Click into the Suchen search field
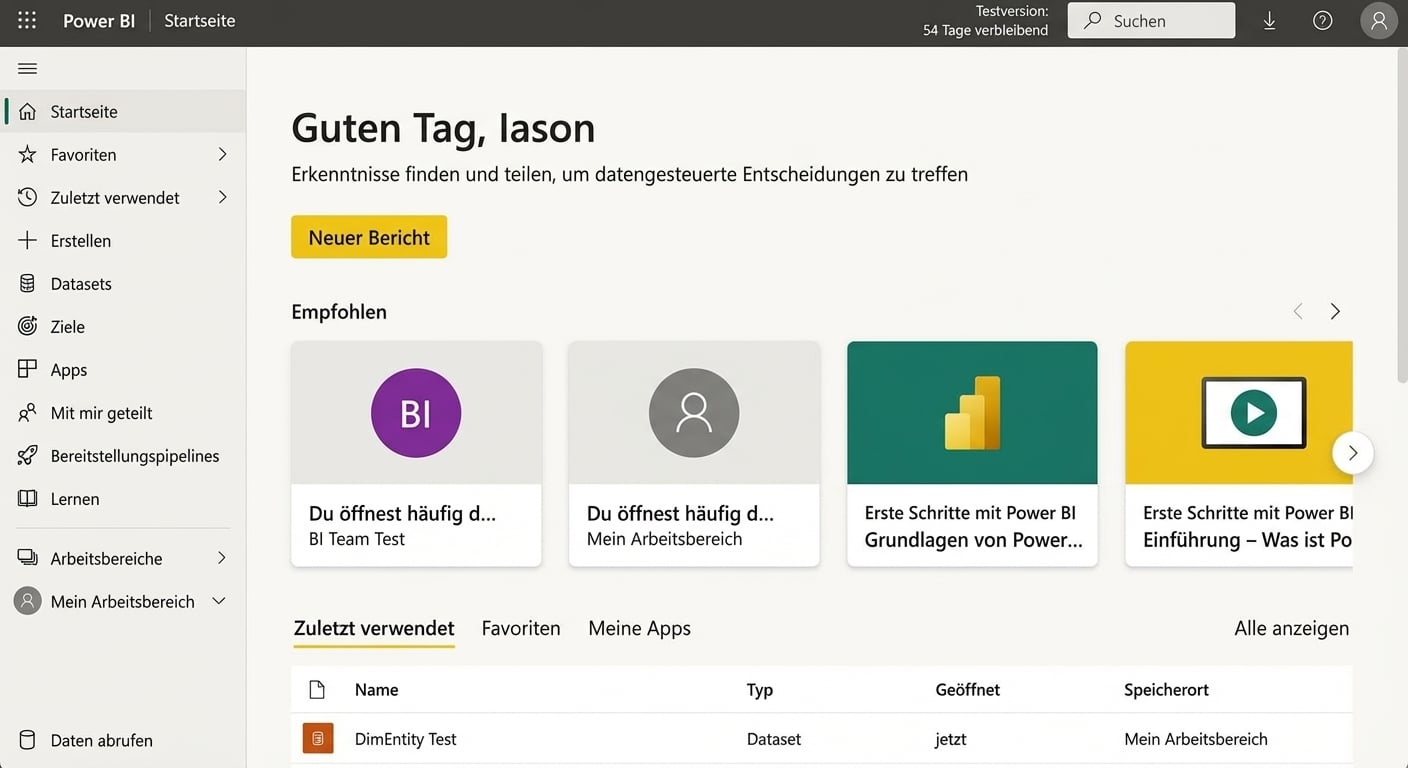This screenshot has width=1408, height=768. tap(1151, 20)
